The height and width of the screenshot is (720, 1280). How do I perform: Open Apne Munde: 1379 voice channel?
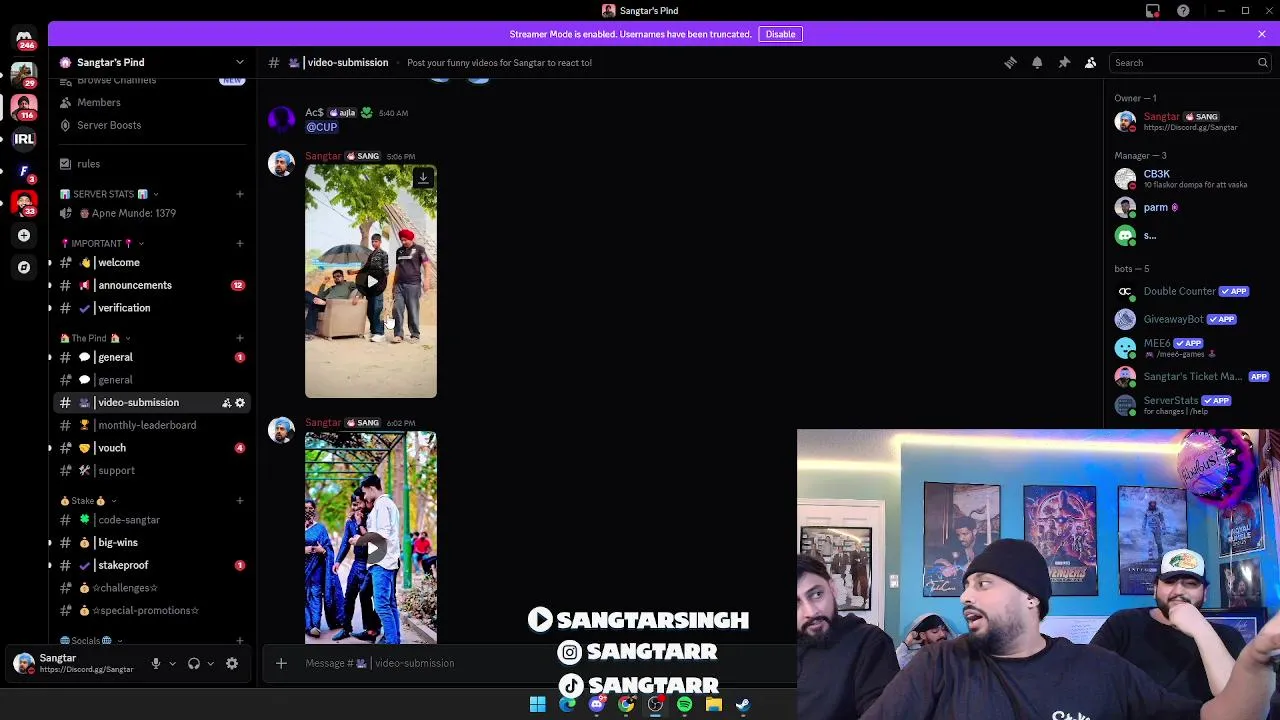(x=151, y=213)
